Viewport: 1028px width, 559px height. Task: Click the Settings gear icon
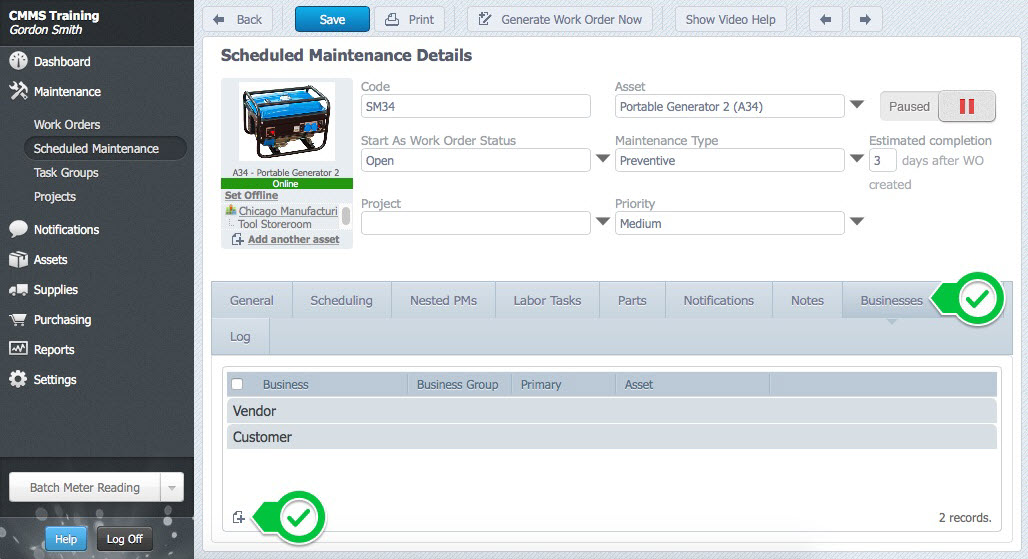[x=18, y=379]
